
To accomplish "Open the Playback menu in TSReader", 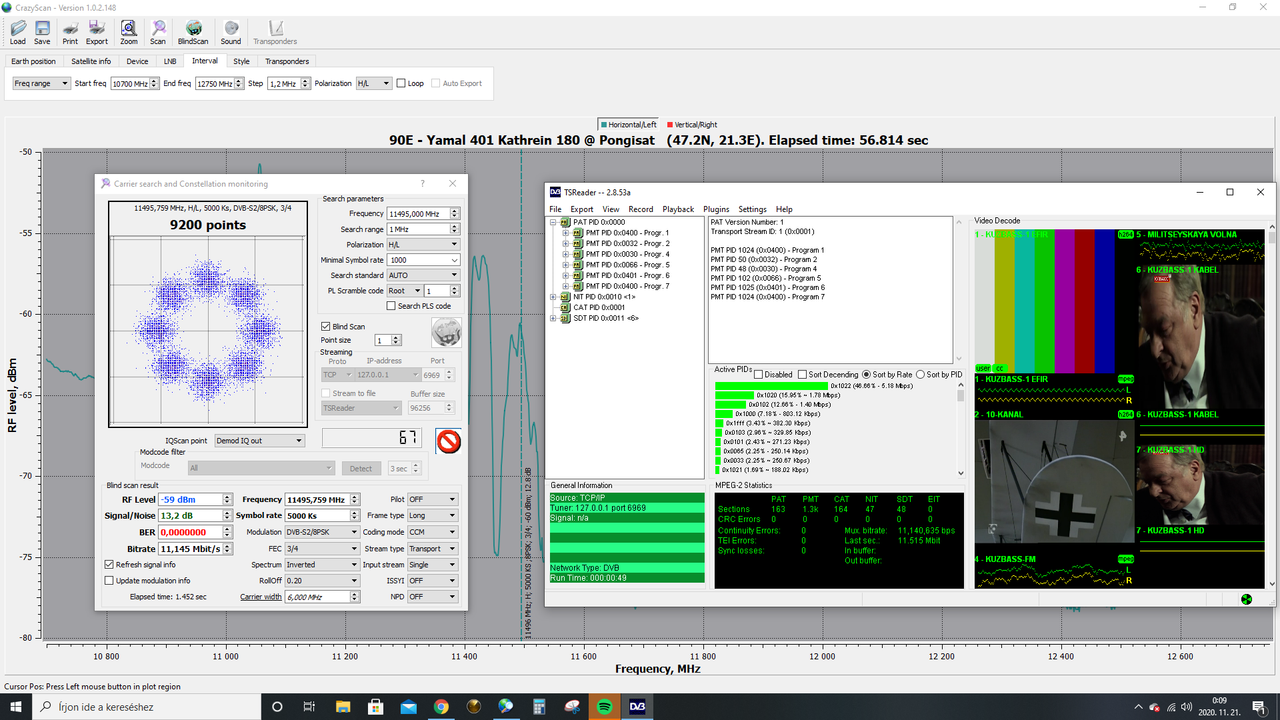I will point(678,209).
